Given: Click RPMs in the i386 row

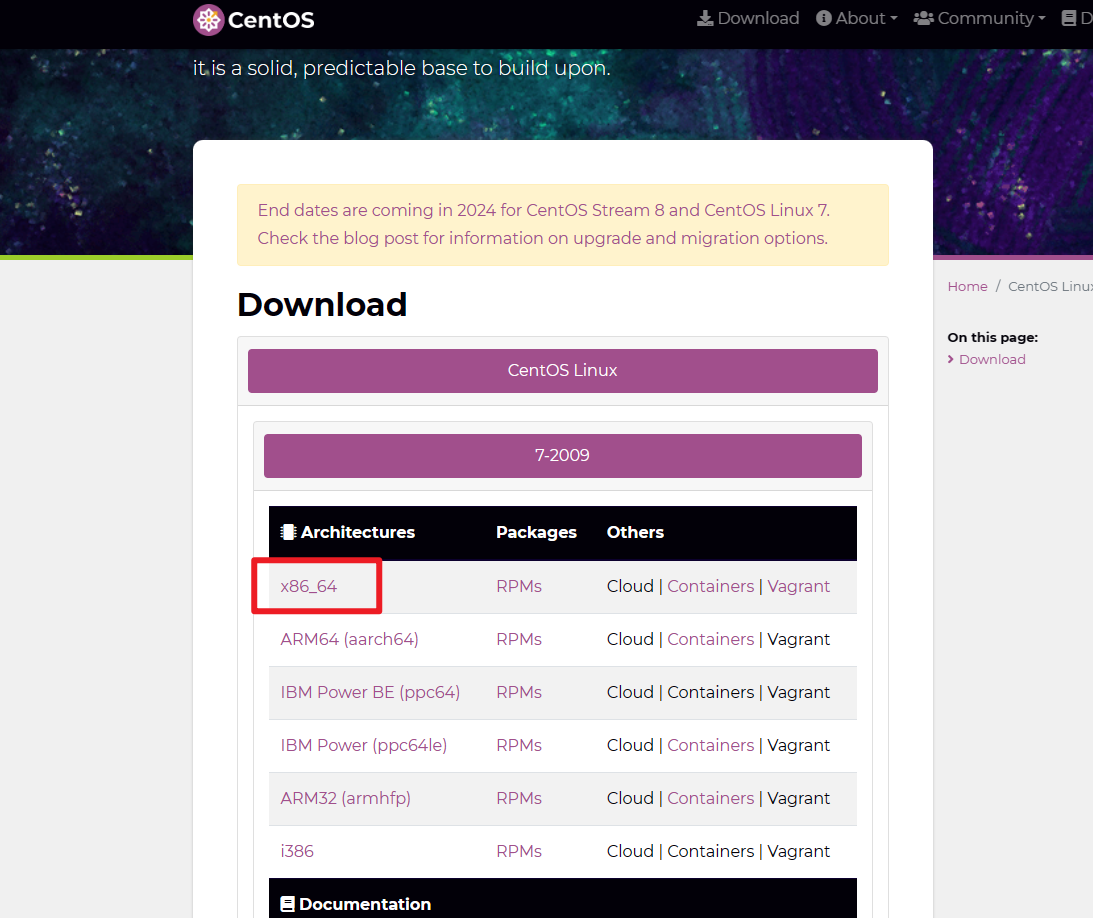Looking at the screenshot, I should click(x=519, y=851).
